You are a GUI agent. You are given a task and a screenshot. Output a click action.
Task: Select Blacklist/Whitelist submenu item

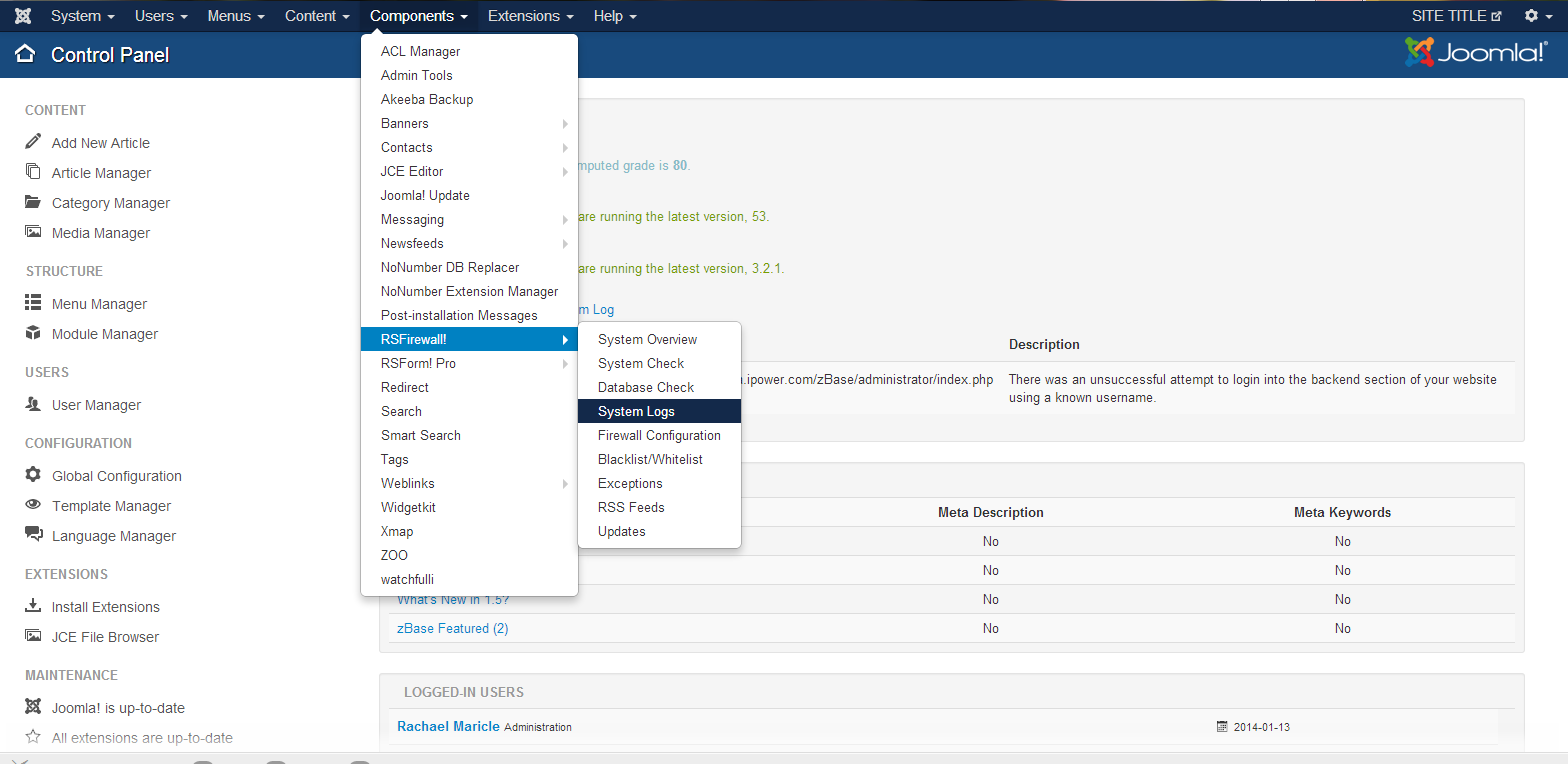tap(659, 459)
